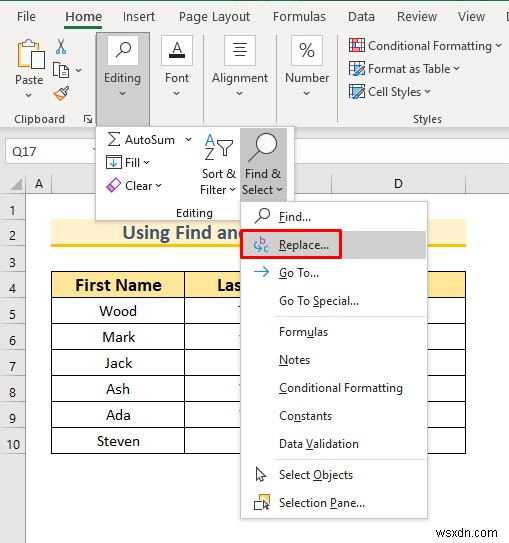Click the Paste clipboard icon
This screenshot has height=543, width=509.
tap(30, 54)
